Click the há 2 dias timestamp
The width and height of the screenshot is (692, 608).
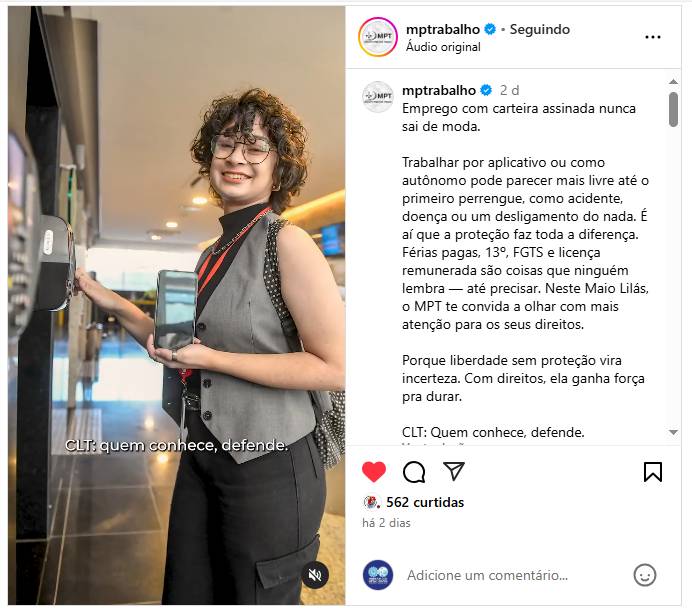tap(386, 523)
